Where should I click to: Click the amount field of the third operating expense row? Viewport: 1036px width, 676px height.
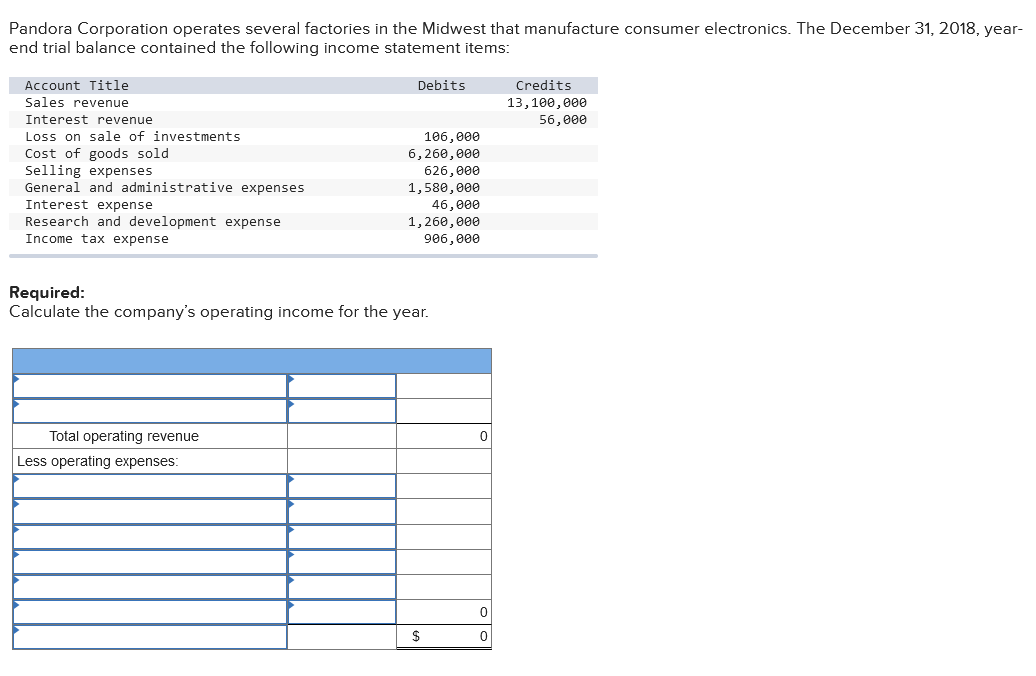pyautogui.click(x=342, y=537)
